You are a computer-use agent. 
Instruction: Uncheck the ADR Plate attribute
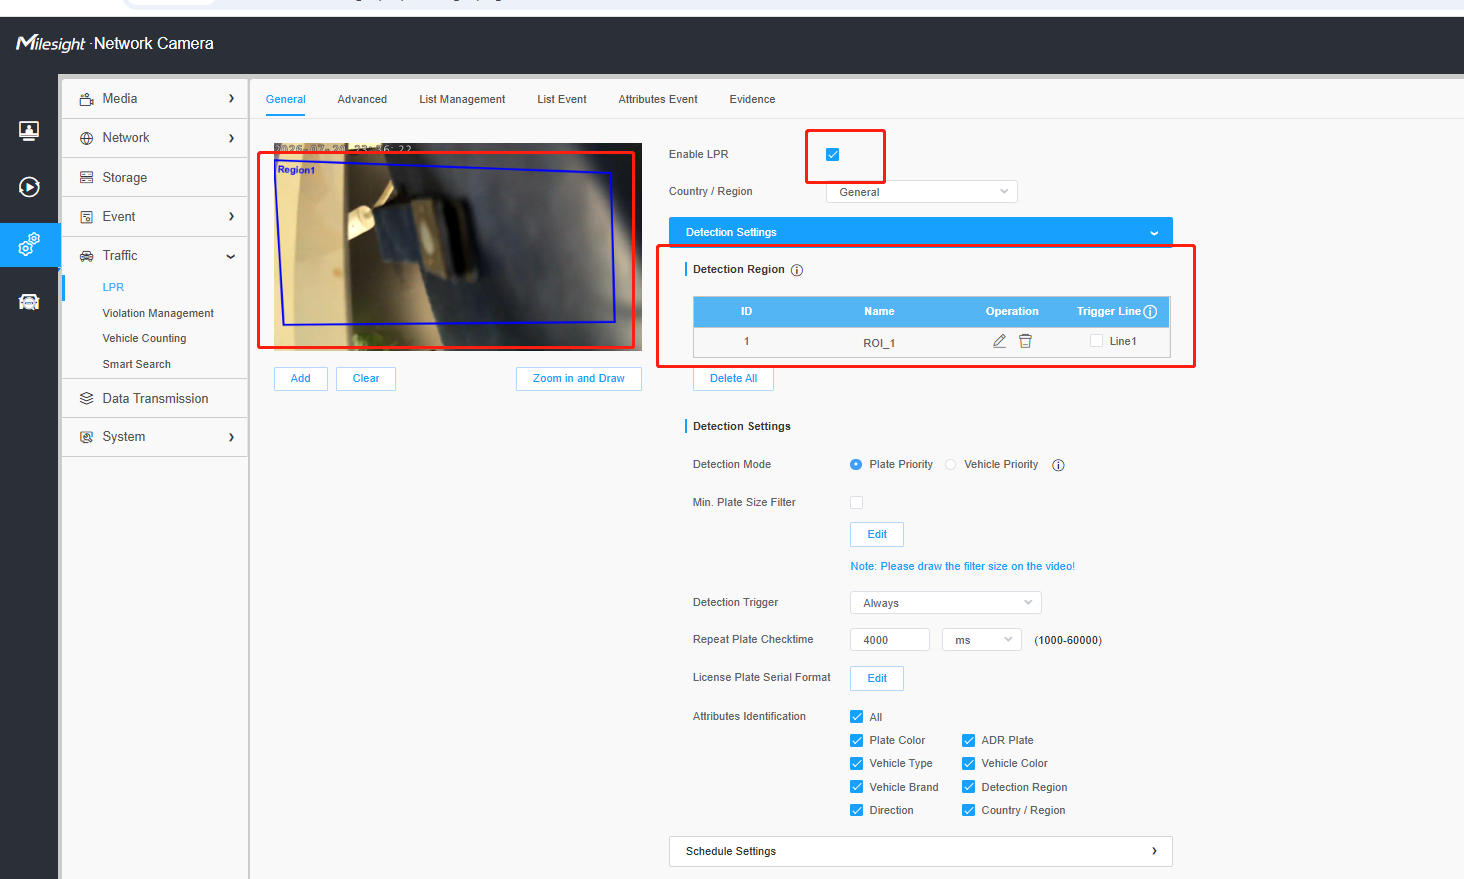968,740
